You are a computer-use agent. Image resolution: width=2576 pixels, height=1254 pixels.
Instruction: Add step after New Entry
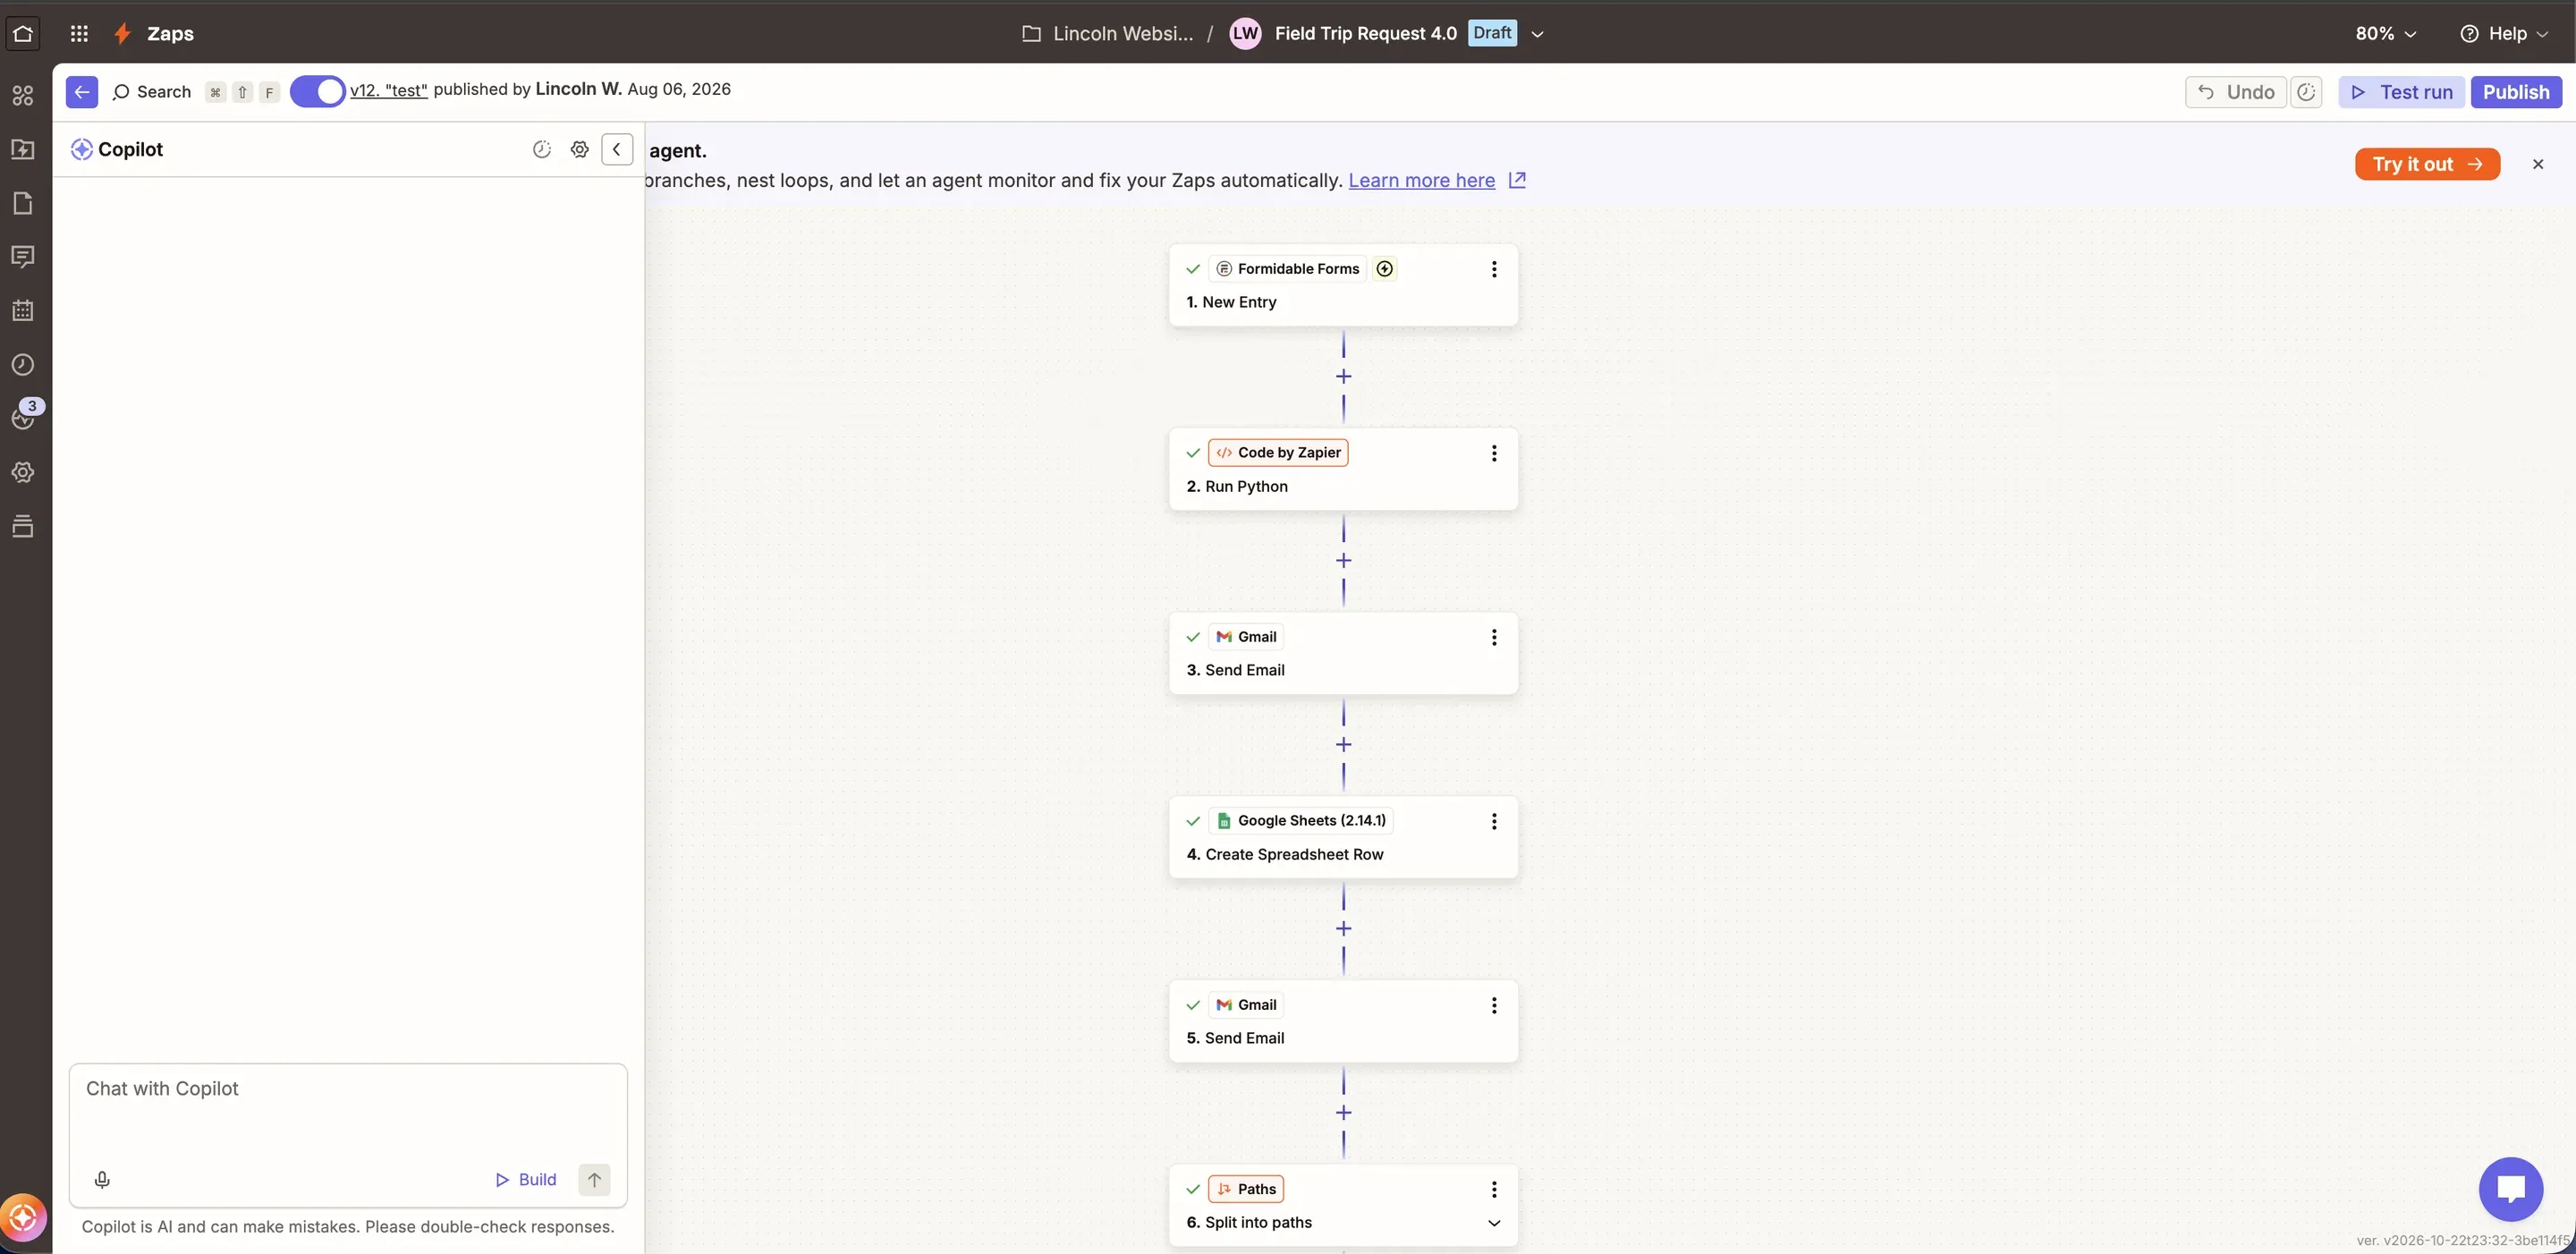(x=1344, y=377)
